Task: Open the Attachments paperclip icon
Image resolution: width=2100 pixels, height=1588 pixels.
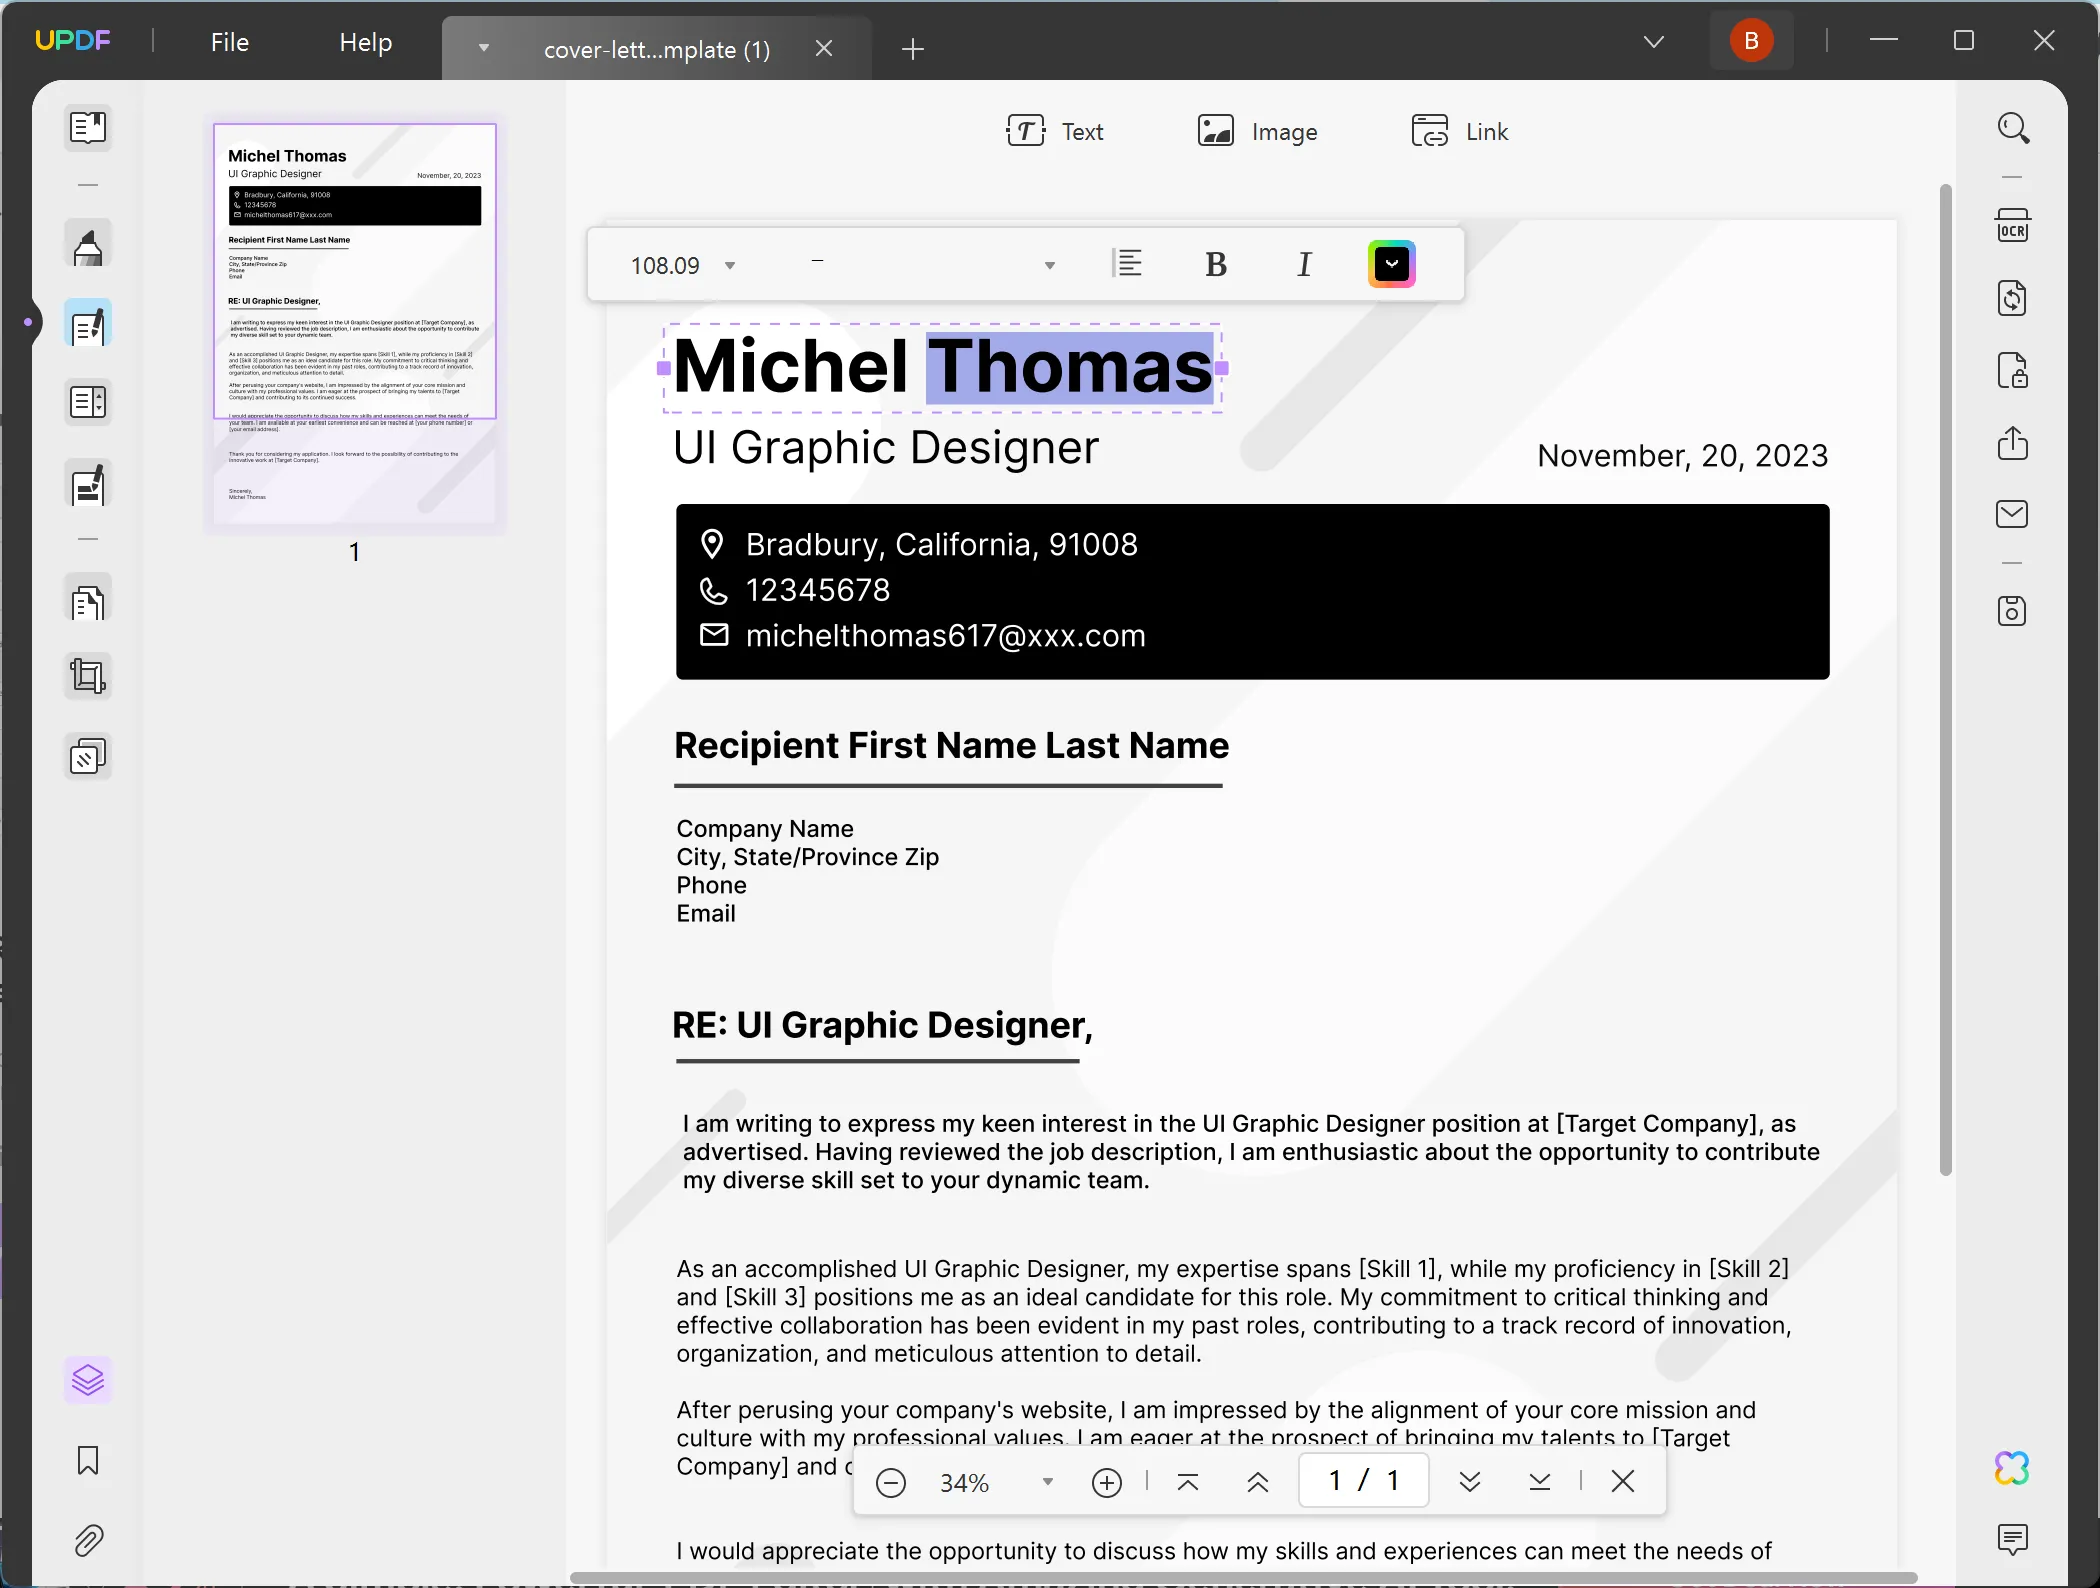Action: click(88, 1541)
